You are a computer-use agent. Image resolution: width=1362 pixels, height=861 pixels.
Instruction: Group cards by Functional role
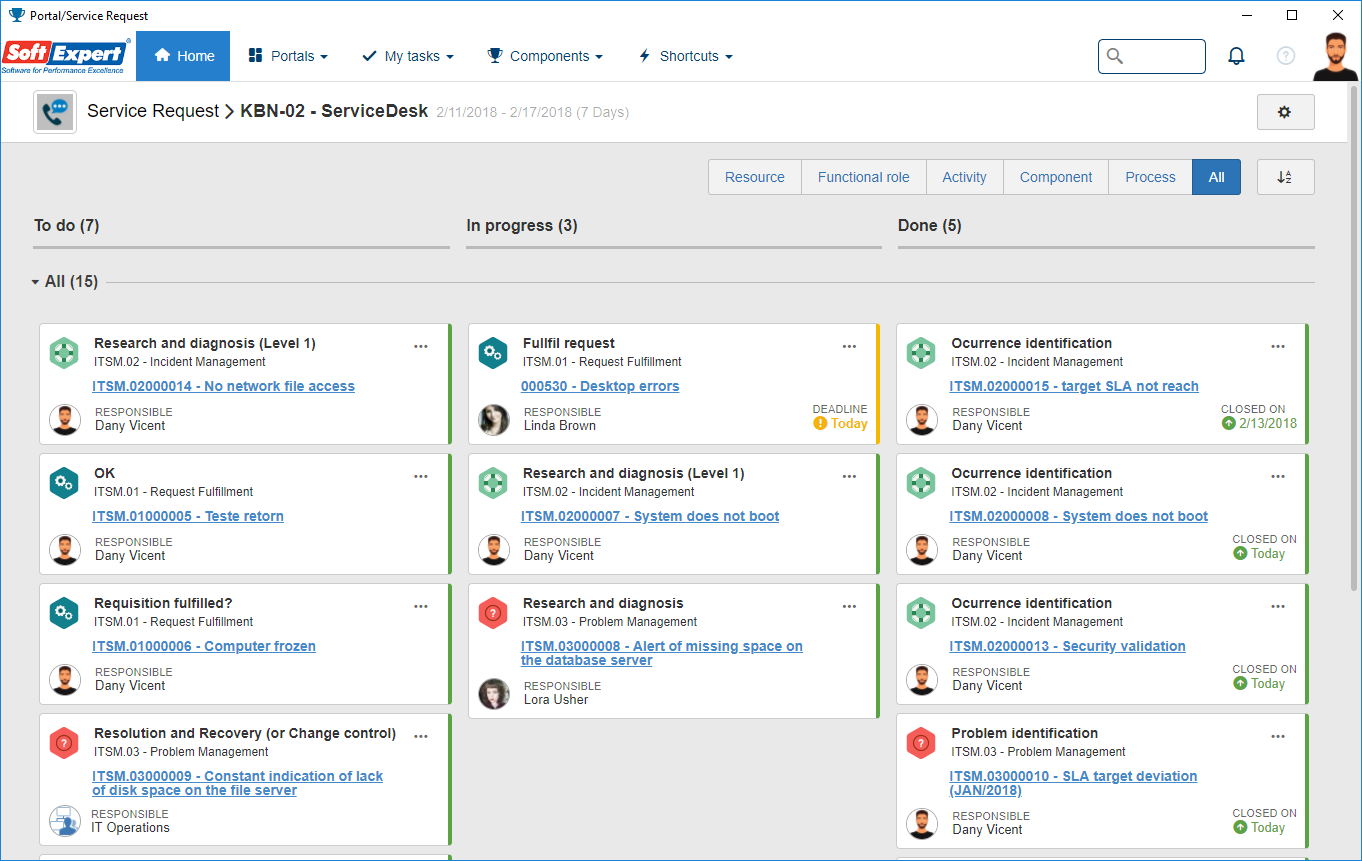pos(864,177)
